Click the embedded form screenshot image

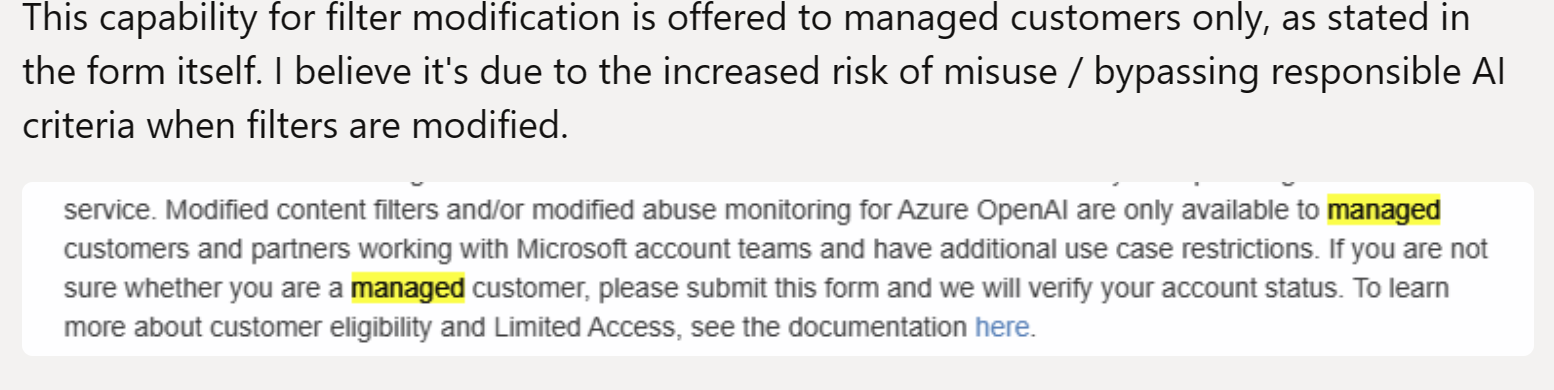[777, 268]
